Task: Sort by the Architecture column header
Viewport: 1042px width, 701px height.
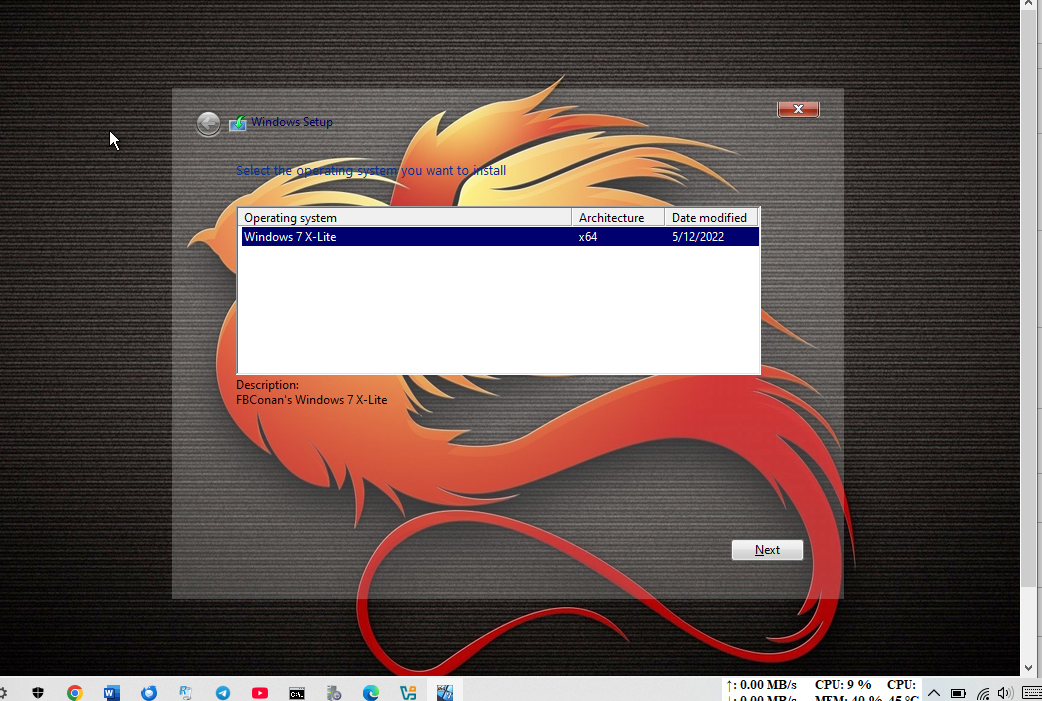Action: 617,217
